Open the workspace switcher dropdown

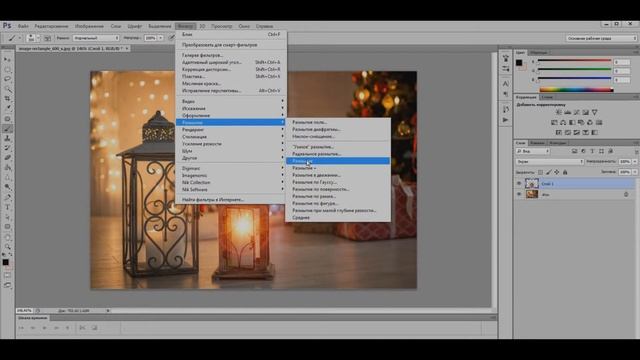[x=601, y=38]
